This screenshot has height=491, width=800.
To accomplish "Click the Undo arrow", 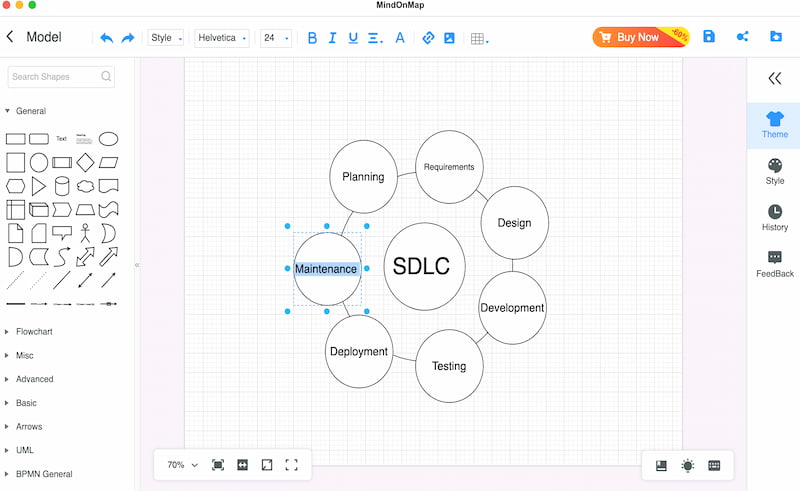I will [106, 38].
